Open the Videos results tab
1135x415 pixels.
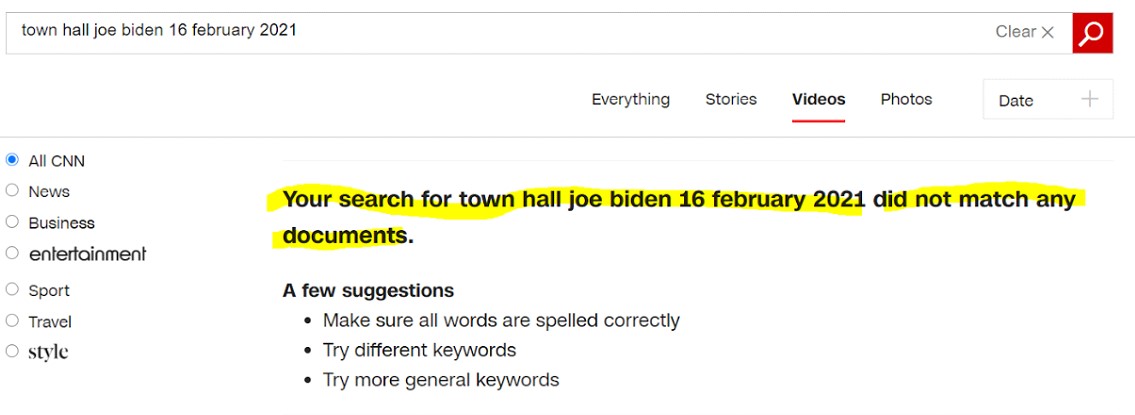click(x=818, y=99)
